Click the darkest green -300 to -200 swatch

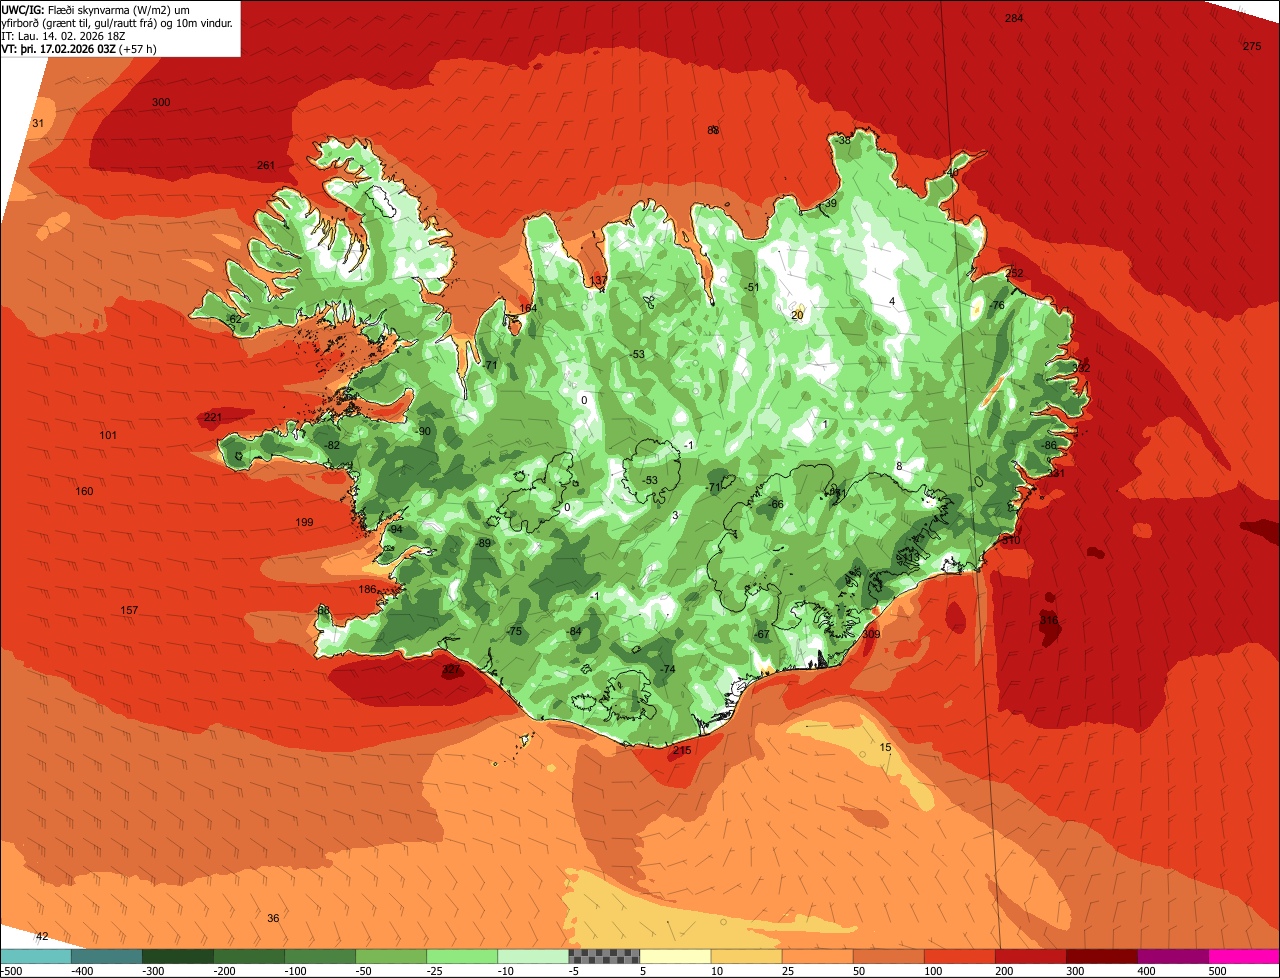177,956
